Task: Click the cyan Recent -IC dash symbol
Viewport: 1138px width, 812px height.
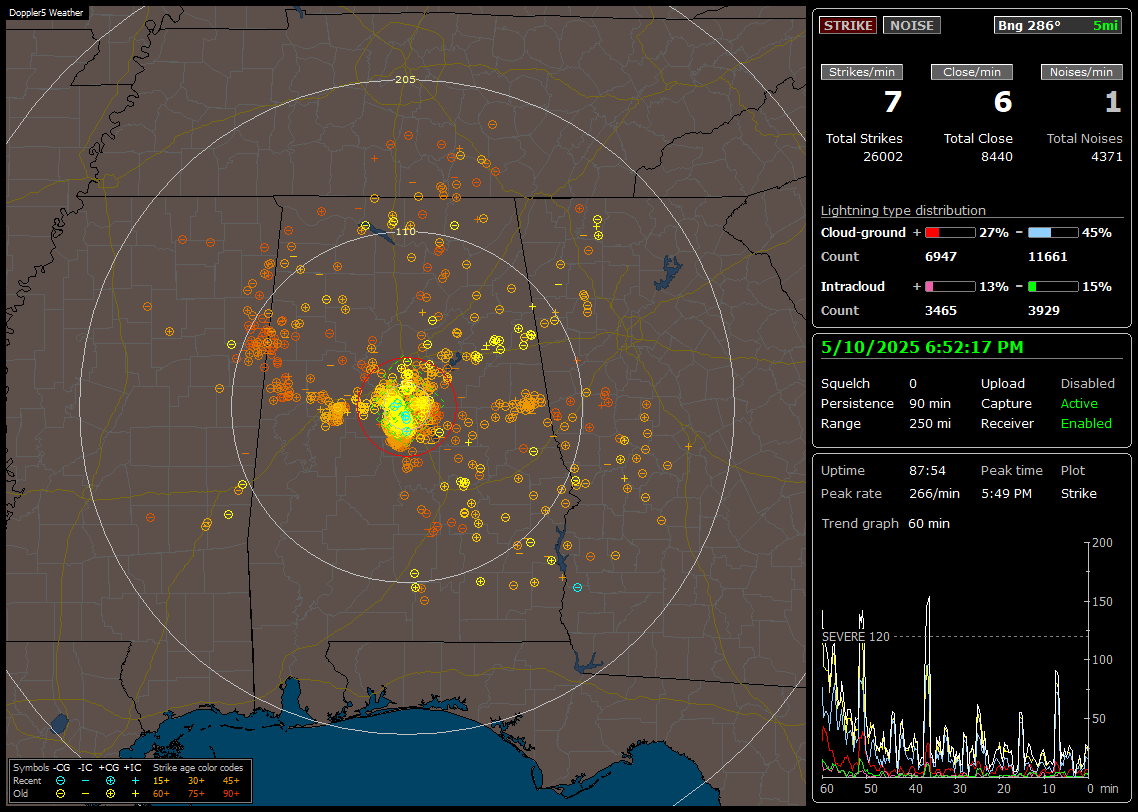Action: (86, 781)
